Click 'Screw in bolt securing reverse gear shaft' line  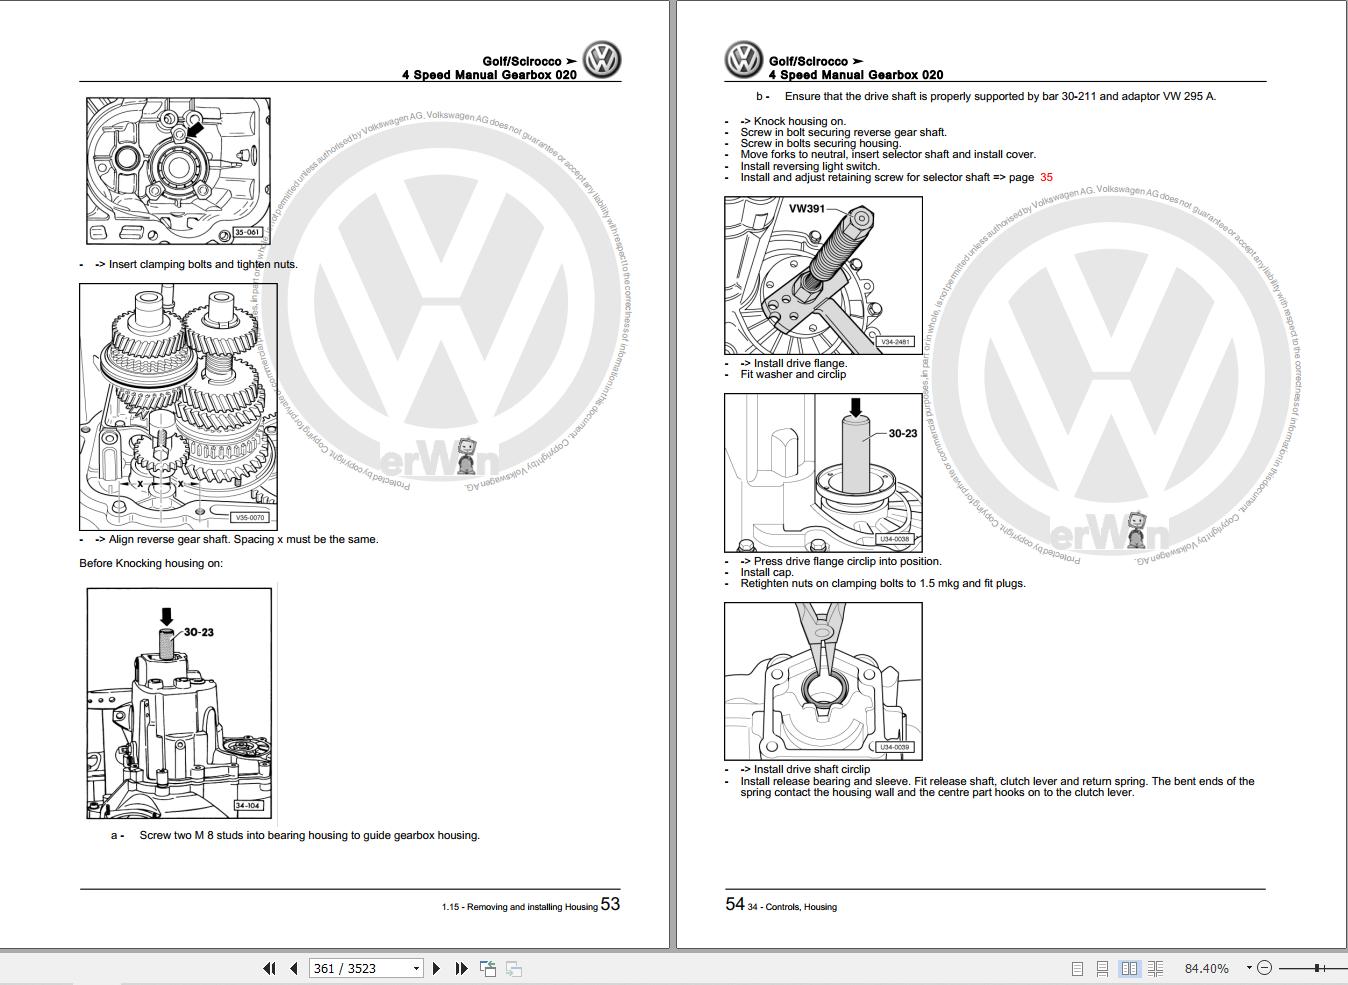point(843,132)
